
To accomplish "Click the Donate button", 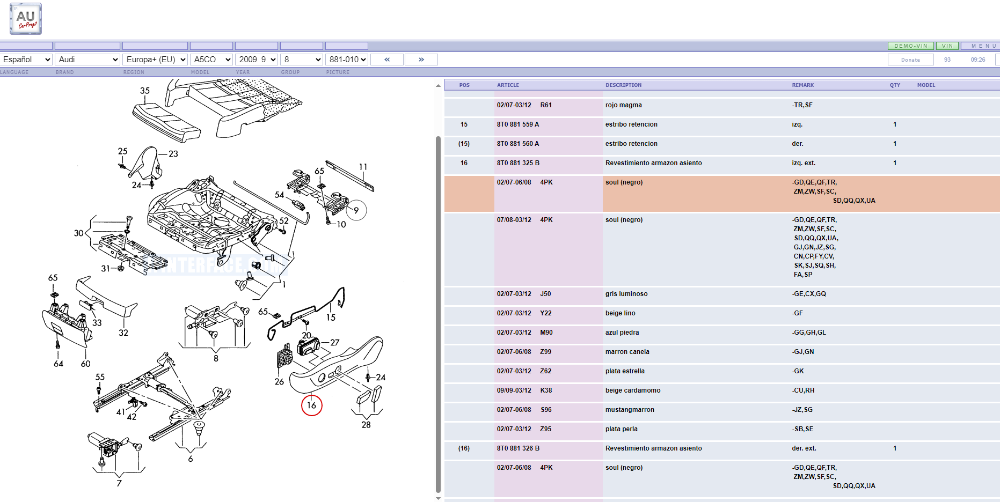I will pos(911,59).
